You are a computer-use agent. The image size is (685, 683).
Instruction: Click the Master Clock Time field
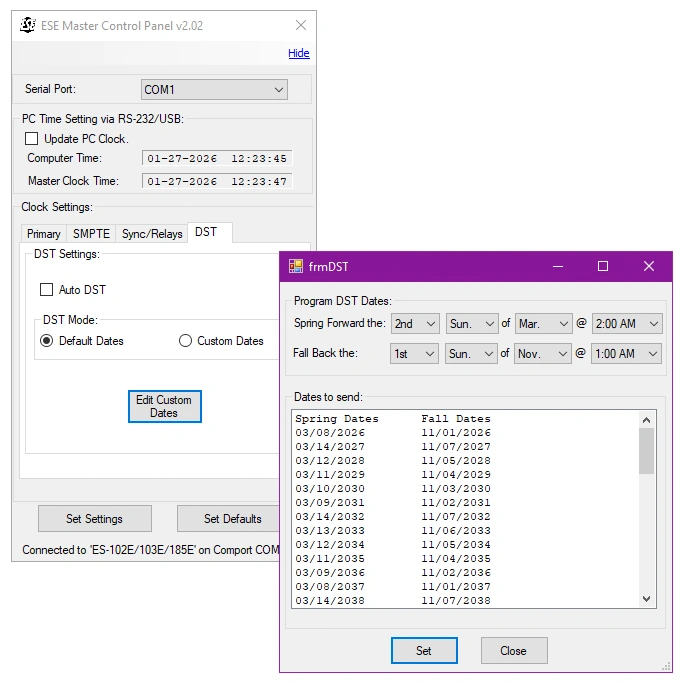(217, 181)
